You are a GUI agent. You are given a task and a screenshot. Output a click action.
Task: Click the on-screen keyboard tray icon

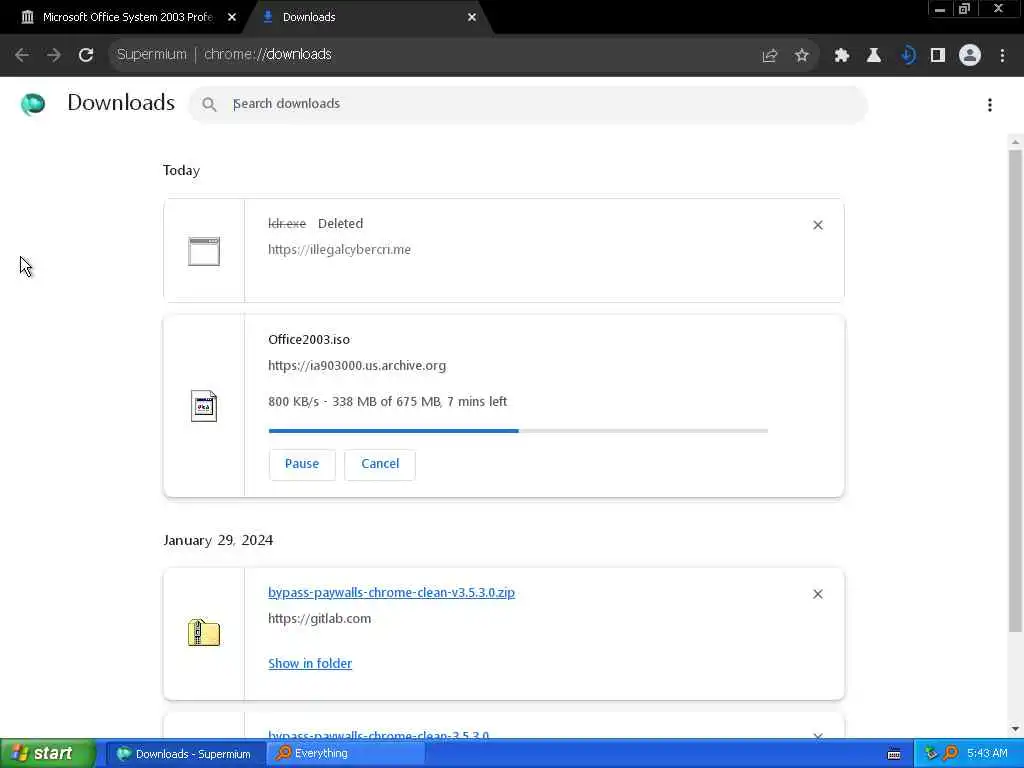[x=894, y=754]
